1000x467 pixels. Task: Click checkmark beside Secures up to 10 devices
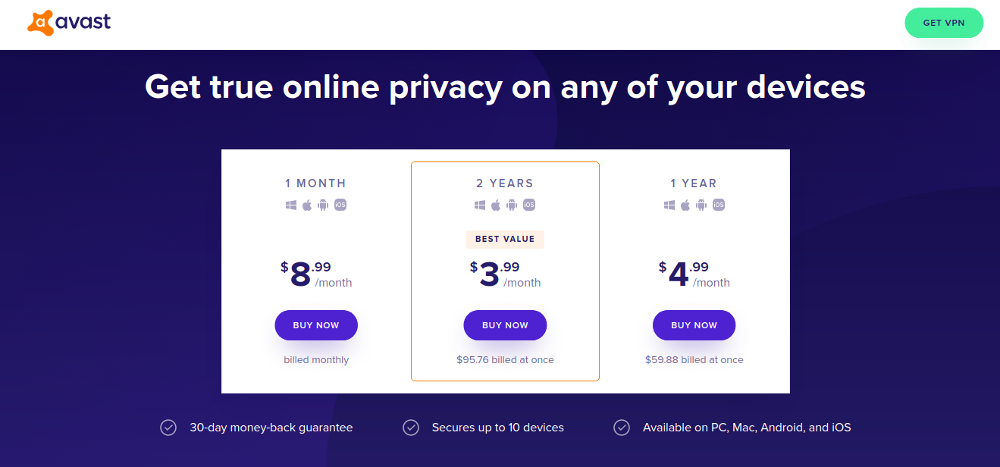click(x=411, y=428)
